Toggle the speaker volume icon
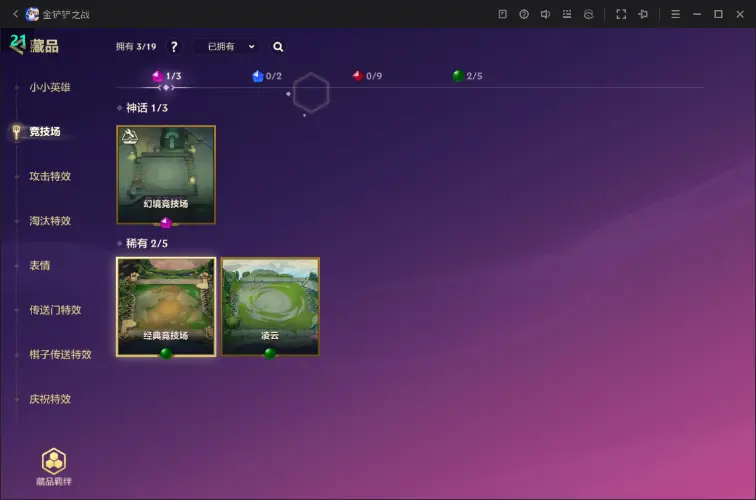This screenshot has height=500, width=756. pos(545,14)
